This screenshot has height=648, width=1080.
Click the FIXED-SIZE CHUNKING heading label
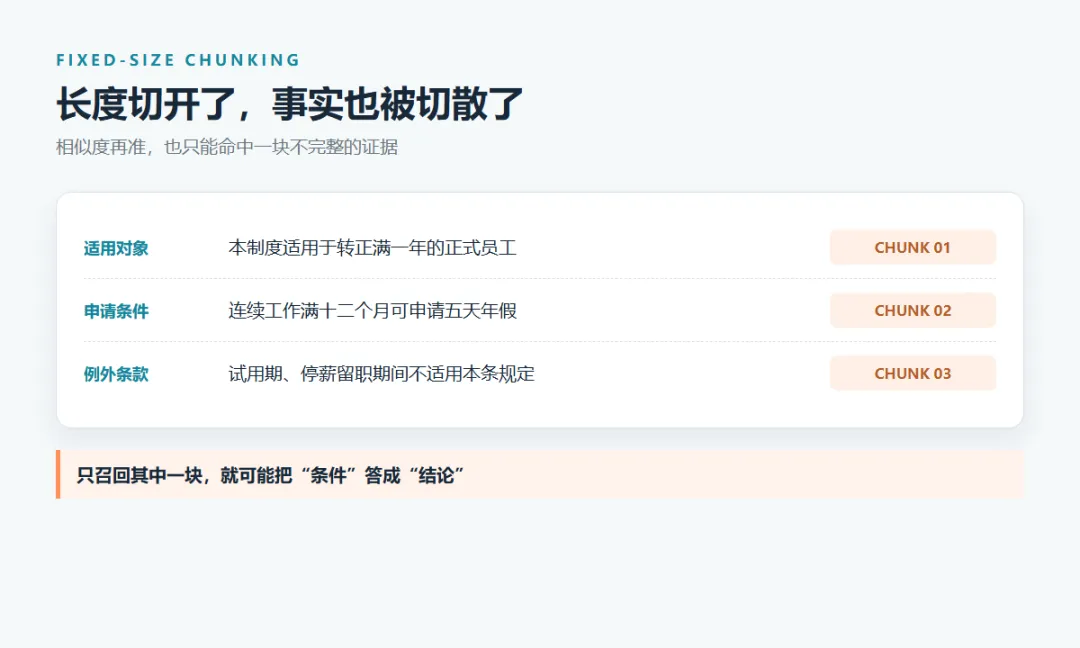pos(178,60)
